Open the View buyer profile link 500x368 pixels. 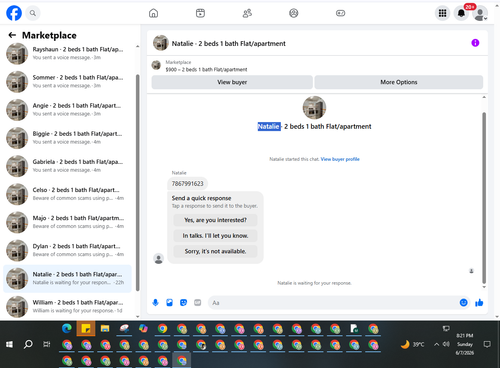click(340, 159)
